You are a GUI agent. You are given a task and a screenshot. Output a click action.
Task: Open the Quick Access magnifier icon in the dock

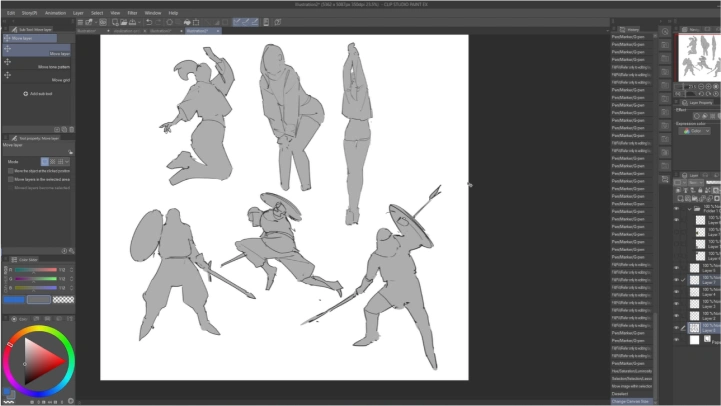(665, 32)
